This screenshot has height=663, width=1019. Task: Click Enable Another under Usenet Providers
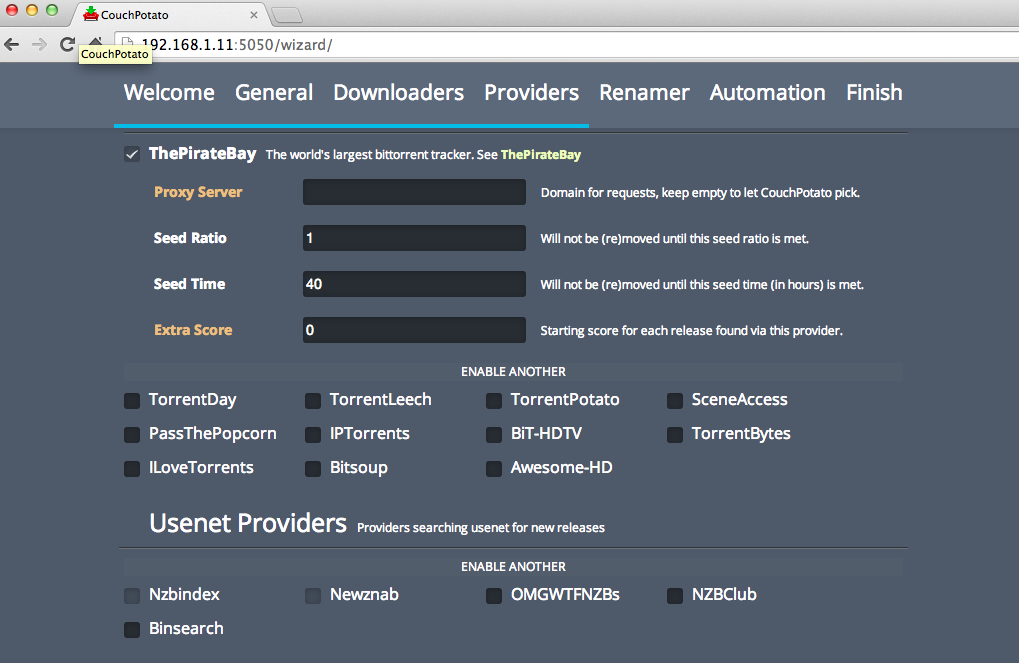point(513,567)
